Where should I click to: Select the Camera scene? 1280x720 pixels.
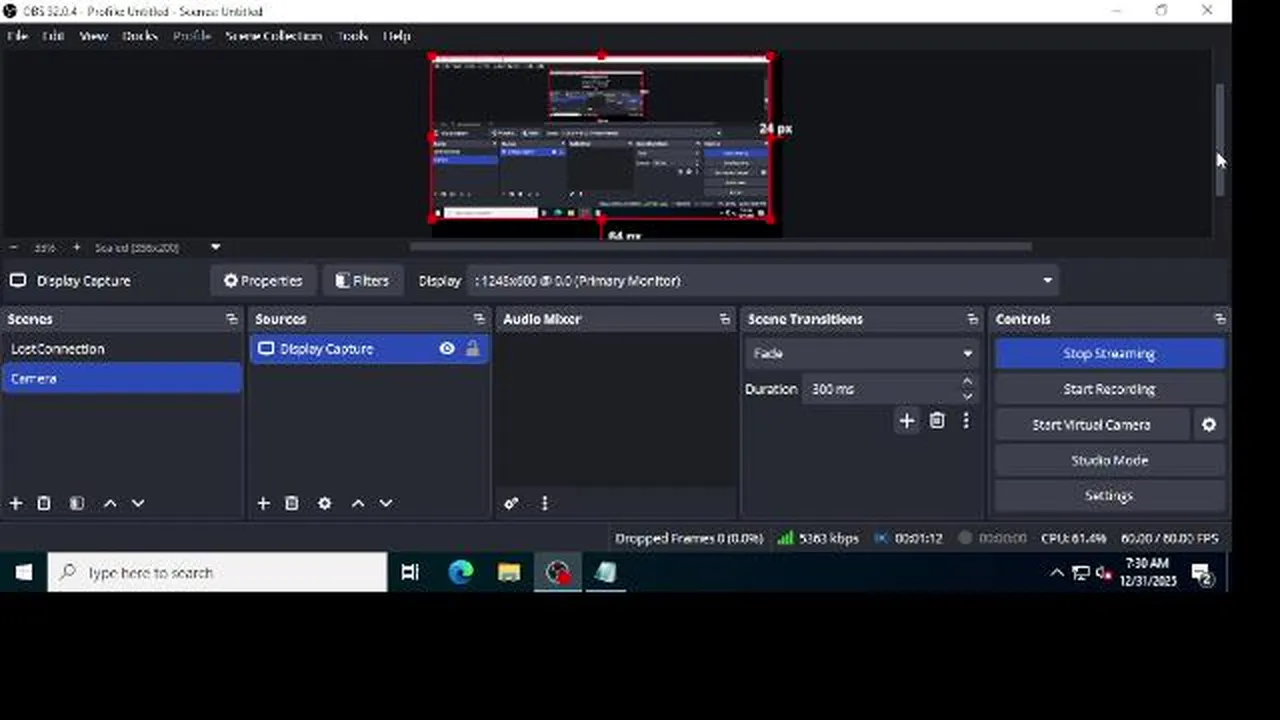pyautogui.click(x=121, y=379)
